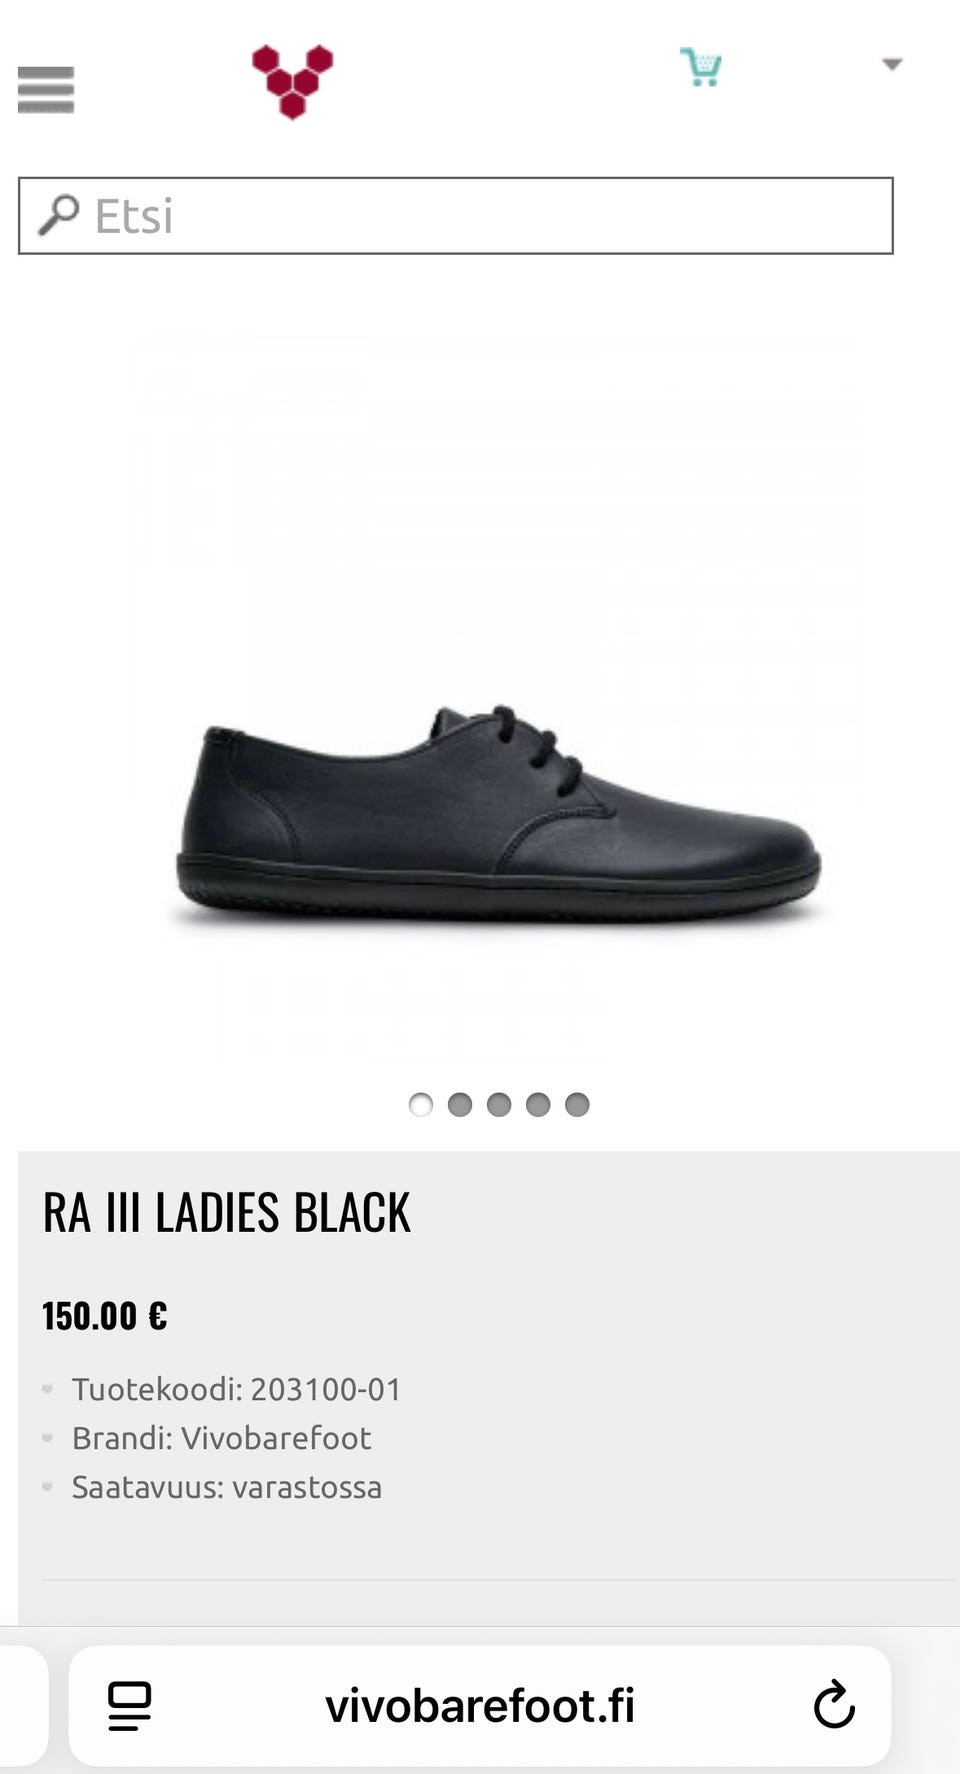Viewport: 960px width, 1774px height.
Task: Click RA III Ladies Black title
Action: (x=226, y=1213)
